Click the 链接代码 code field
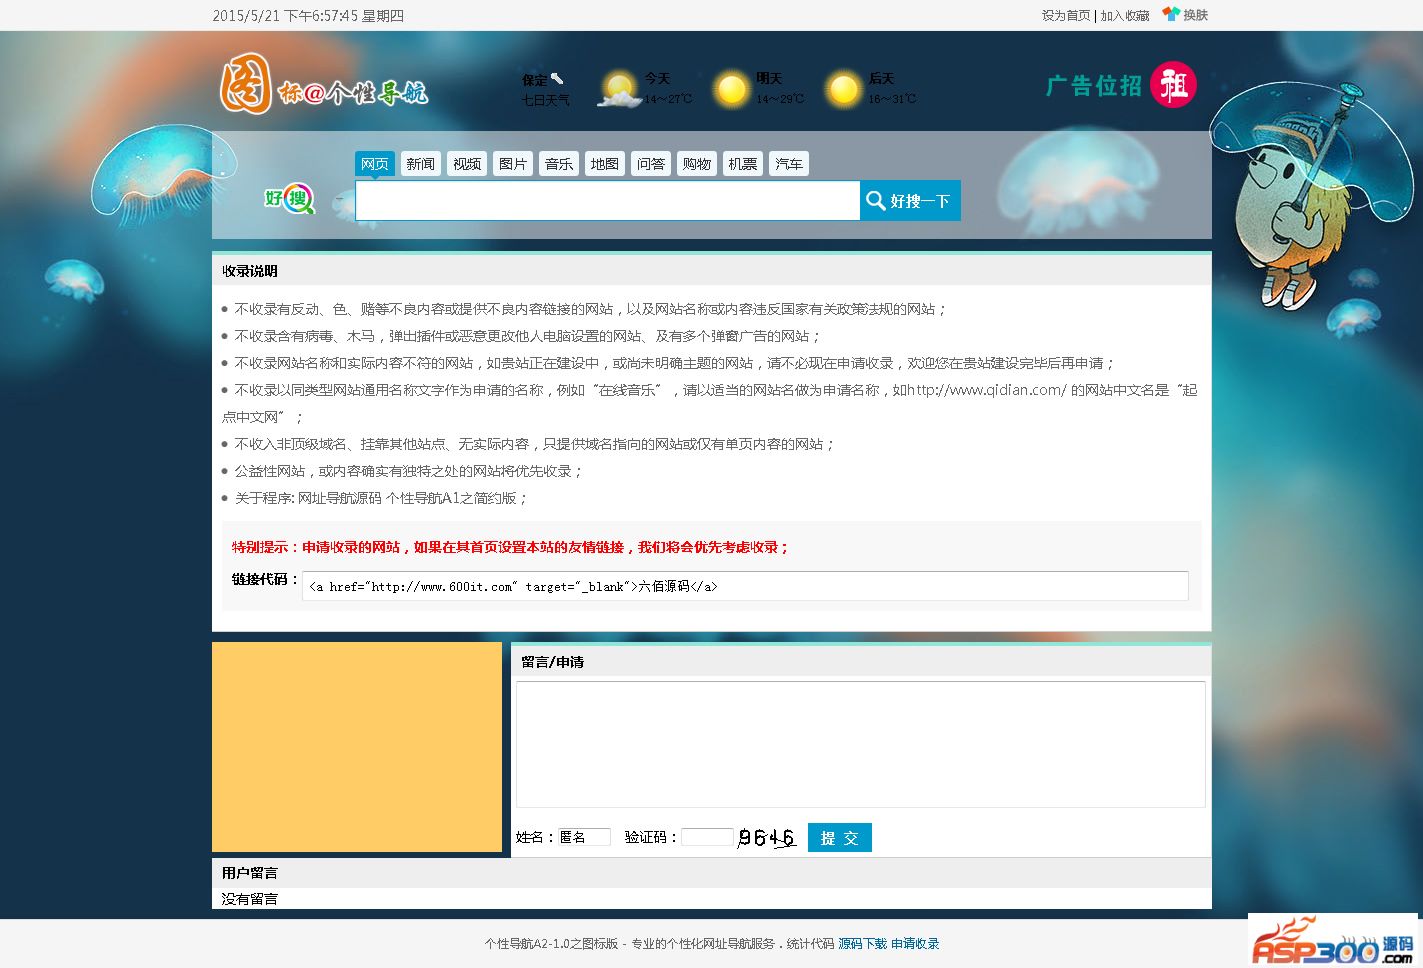 pyautogui.click(x=745, y=586)
